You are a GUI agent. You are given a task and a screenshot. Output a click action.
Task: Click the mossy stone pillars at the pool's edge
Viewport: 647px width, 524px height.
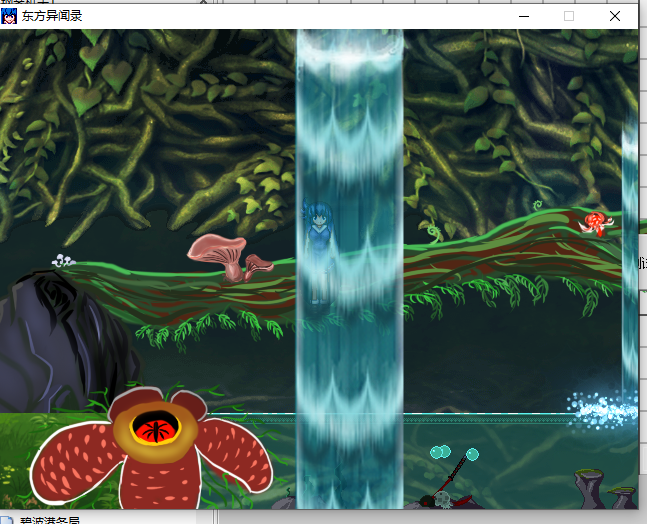coord(606,489)
